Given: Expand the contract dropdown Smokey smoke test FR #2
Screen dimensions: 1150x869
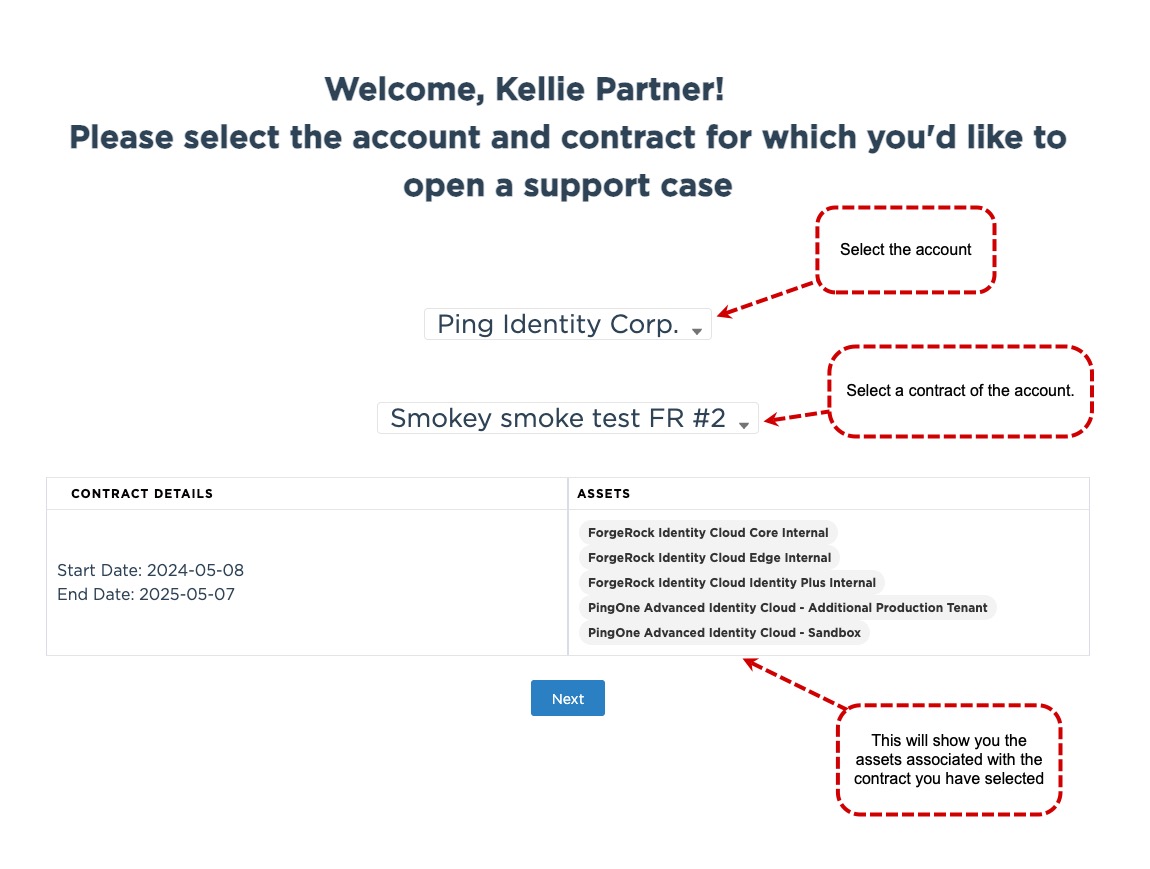Looking at the screenshot, I should click(567, 417).
